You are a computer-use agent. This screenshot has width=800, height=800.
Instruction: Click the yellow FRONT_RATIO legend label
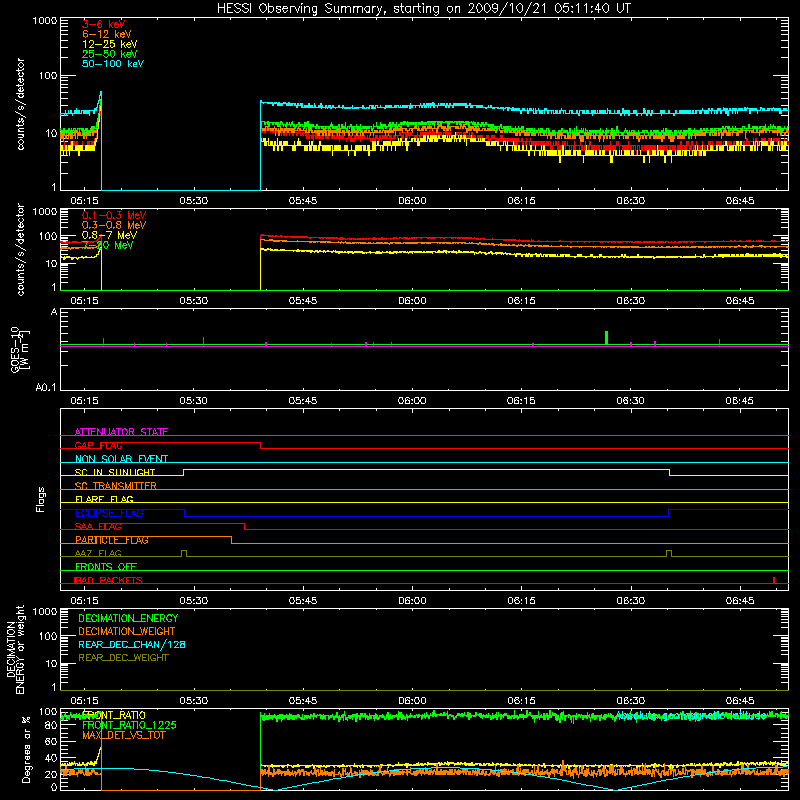[x=114, y=715]
